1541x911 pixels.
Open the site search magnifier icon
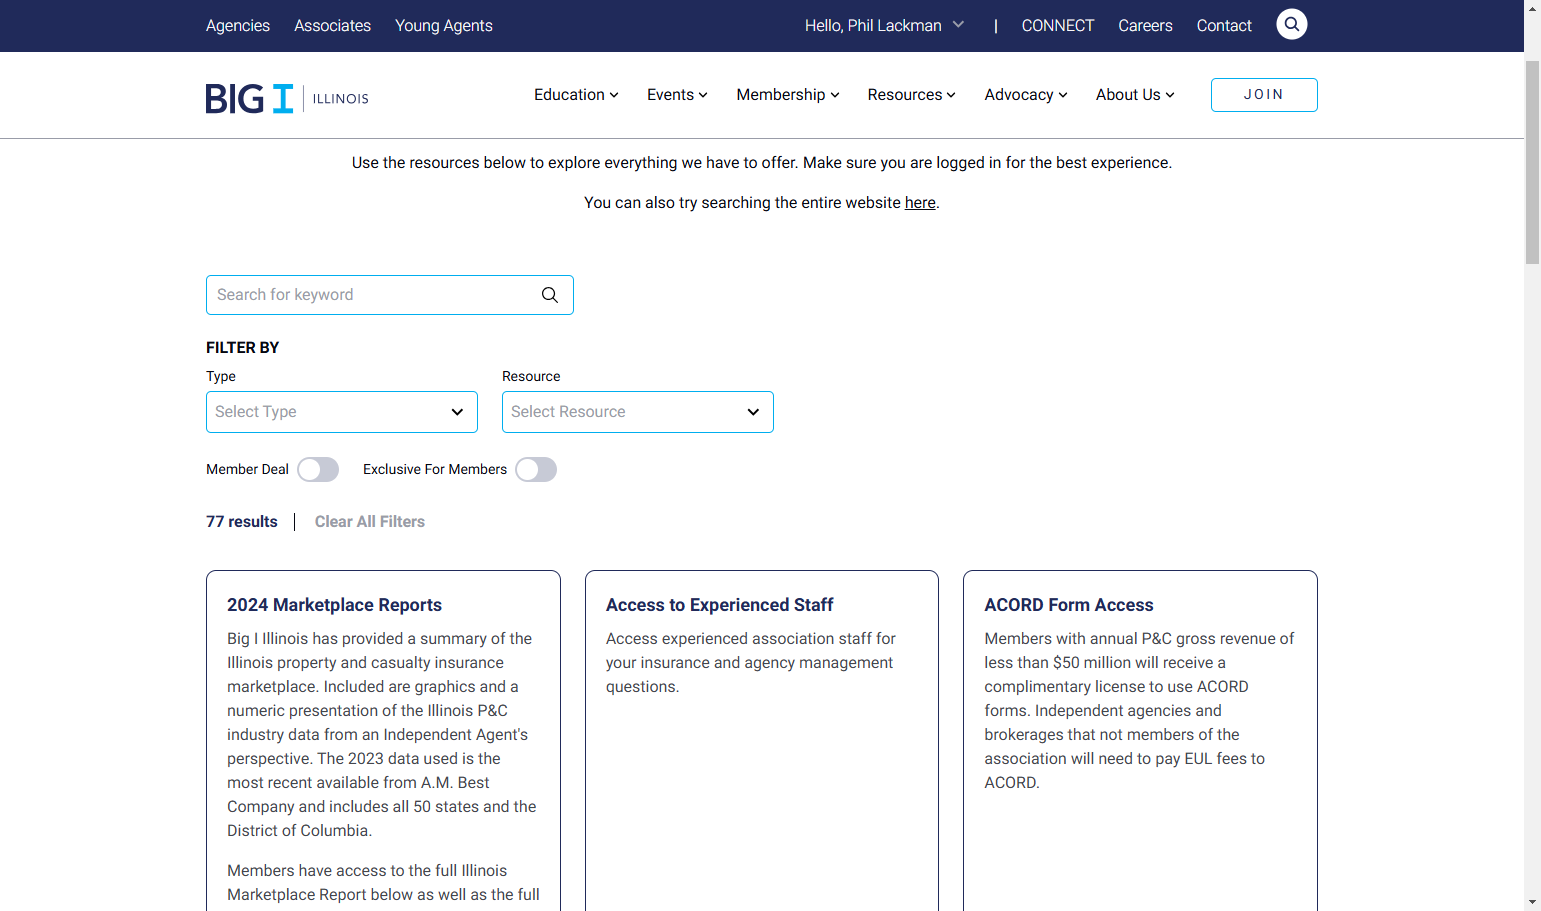1292,24
